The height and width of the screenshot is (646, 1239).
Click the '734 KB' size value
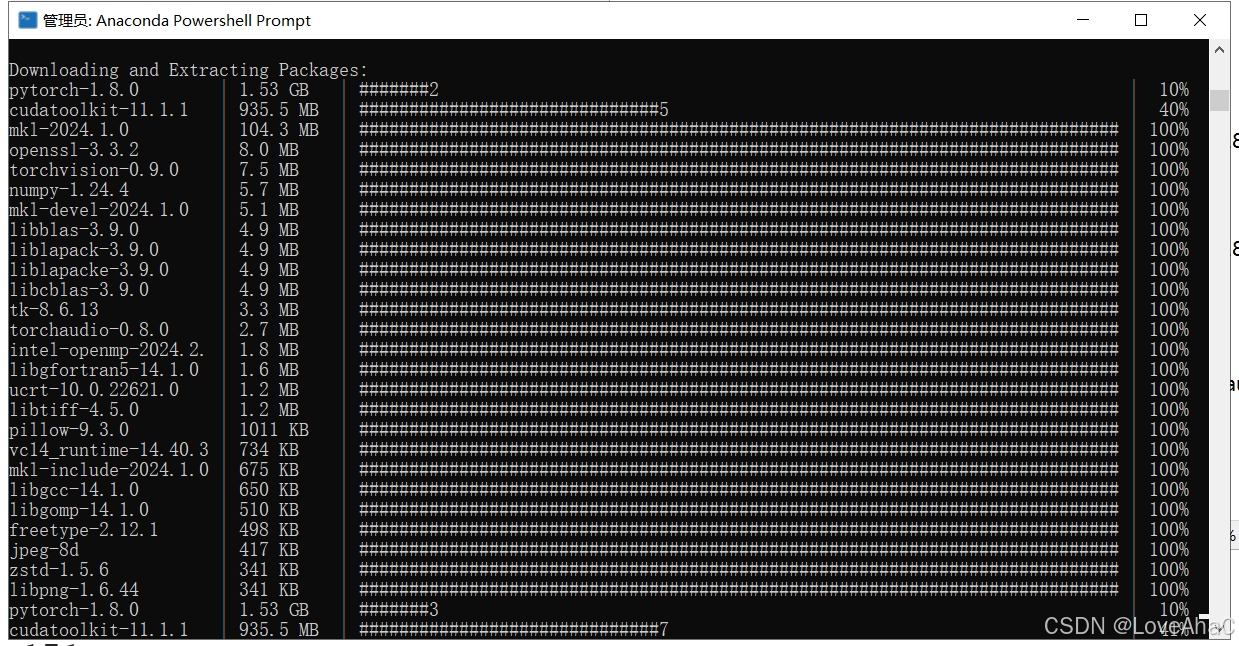click(269, 450)
